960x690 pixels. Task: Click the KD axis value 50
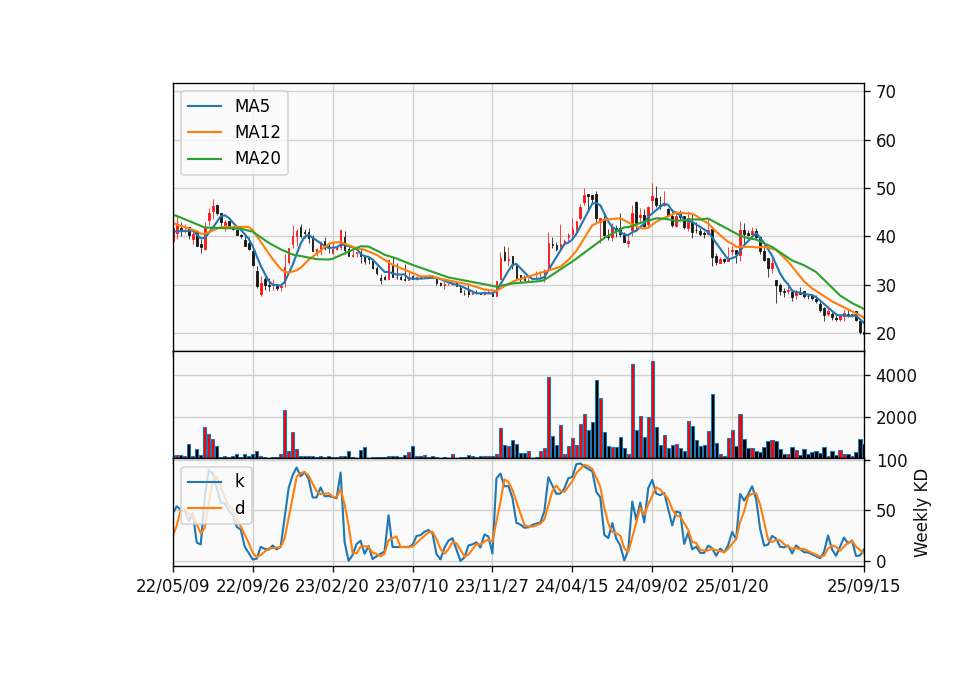click(x=885, y=511)
